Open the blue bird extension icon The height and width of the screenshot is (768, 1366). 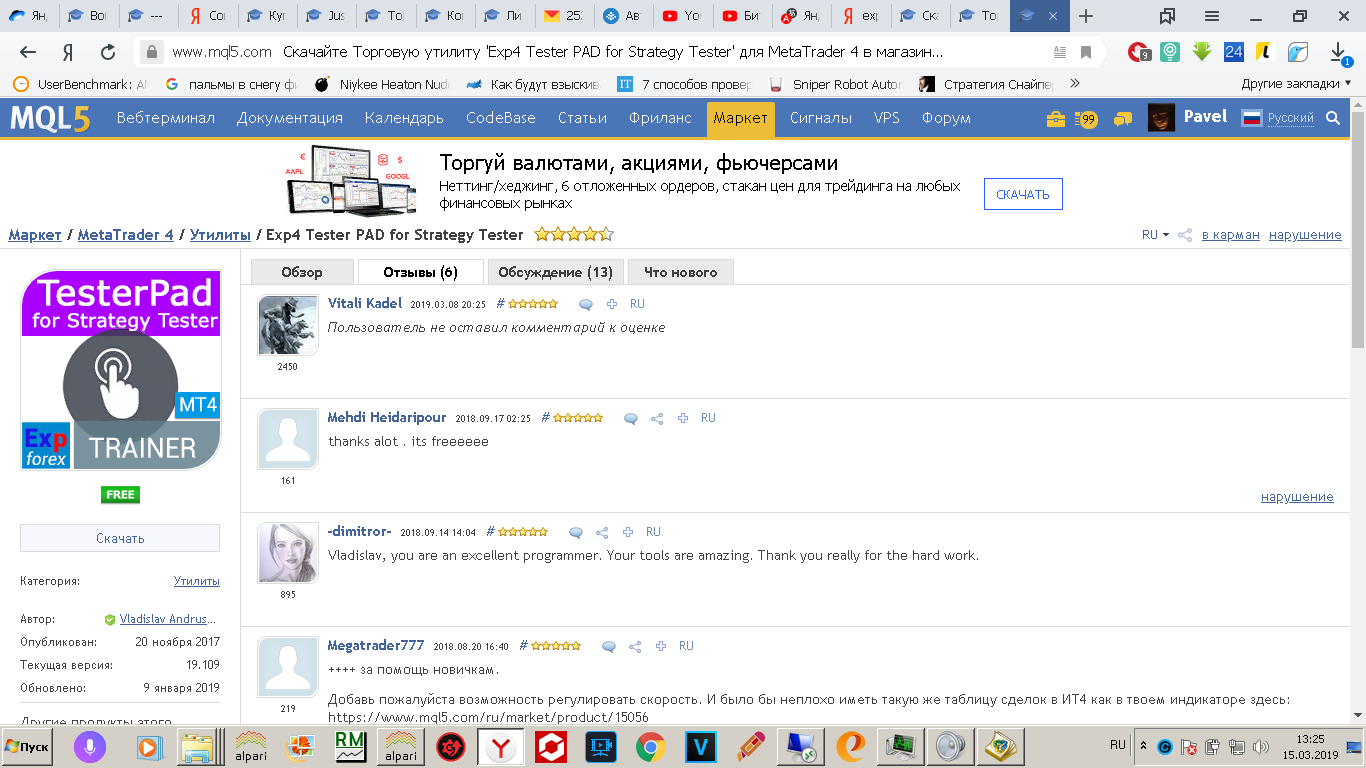click(x=1298, y=52)
